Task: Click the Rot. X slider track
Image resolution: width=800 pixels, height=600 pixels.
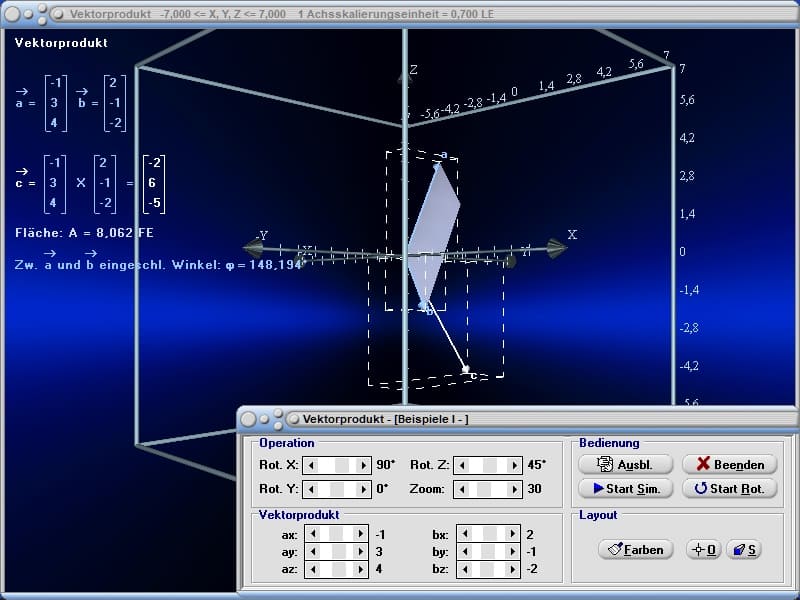Action: coord(337,465)
